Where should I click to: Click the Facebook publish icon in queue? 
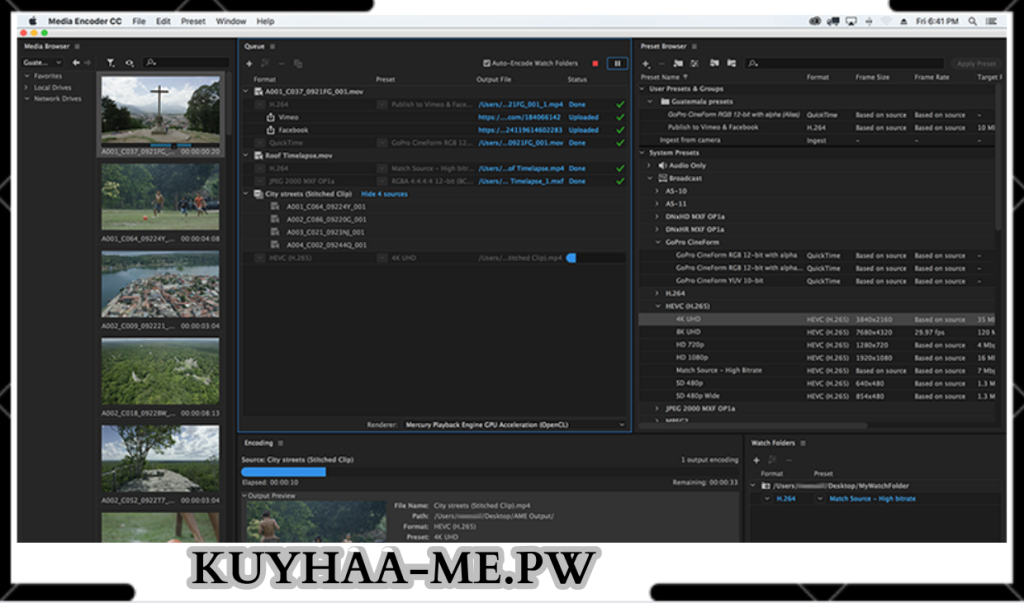[270, 130]
